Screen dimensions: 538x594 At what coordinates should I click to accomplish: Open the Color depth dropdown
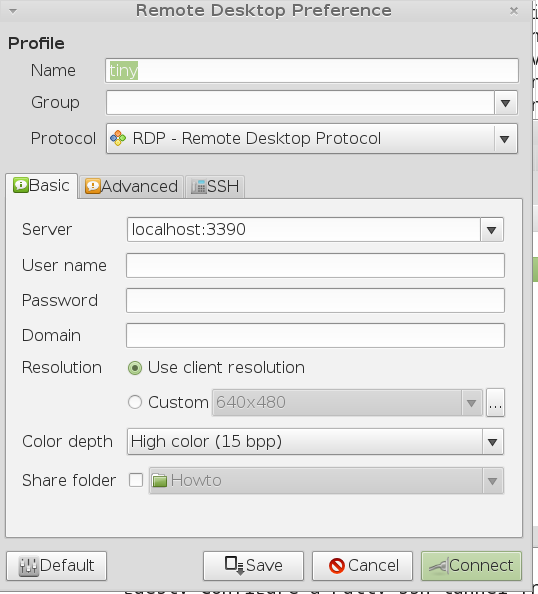pos(315,442)
